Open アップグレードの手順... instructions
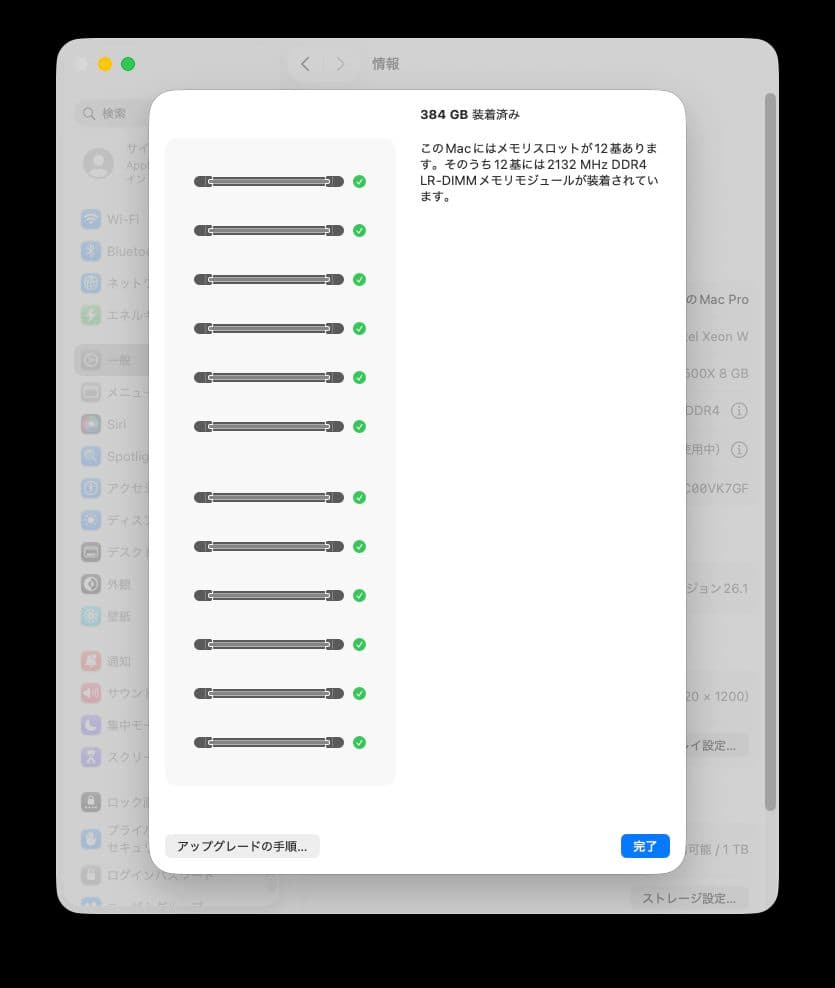 (x=242, y=846)
